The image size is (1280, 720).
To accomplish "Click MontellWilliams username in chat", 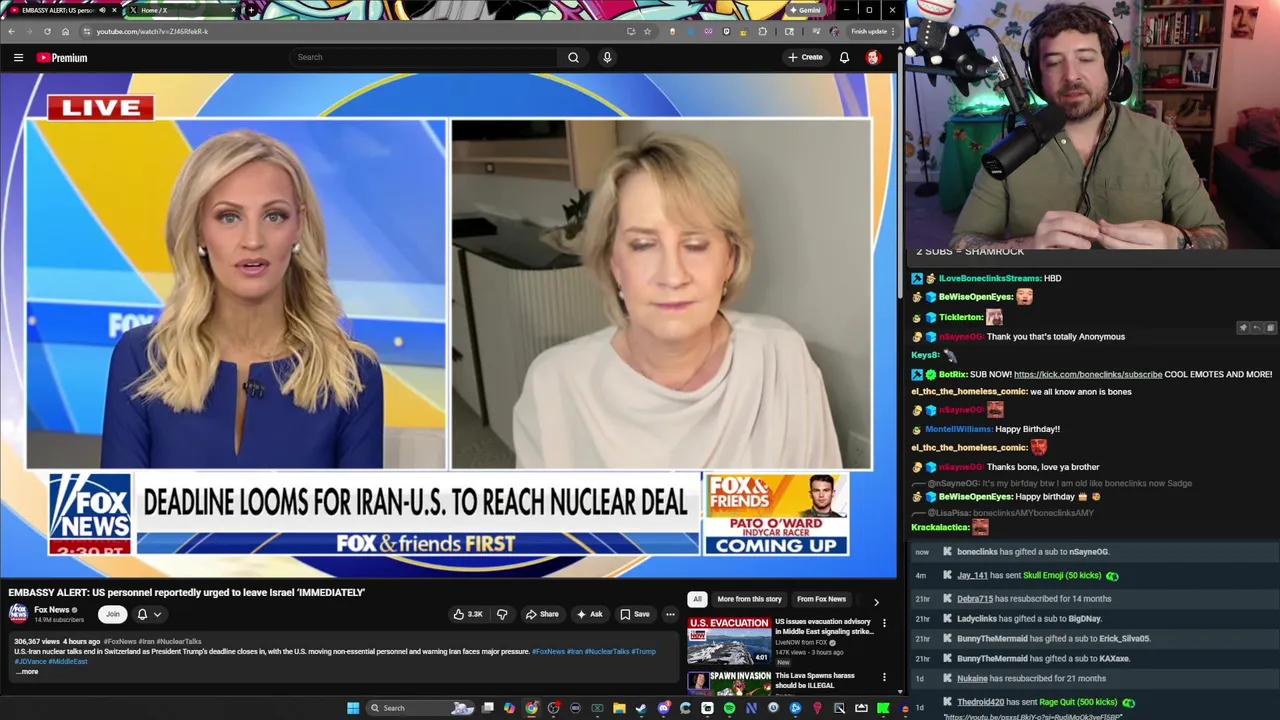I will [x=958, y=429].
